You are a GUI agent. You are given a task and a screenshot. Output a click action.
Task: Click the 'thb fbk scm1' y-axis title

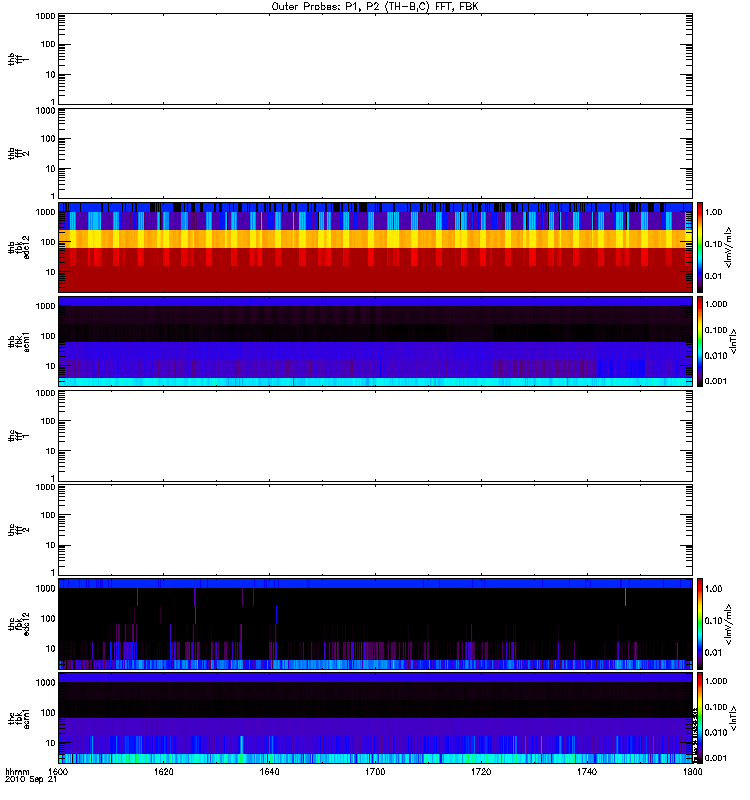pos(18,342)
